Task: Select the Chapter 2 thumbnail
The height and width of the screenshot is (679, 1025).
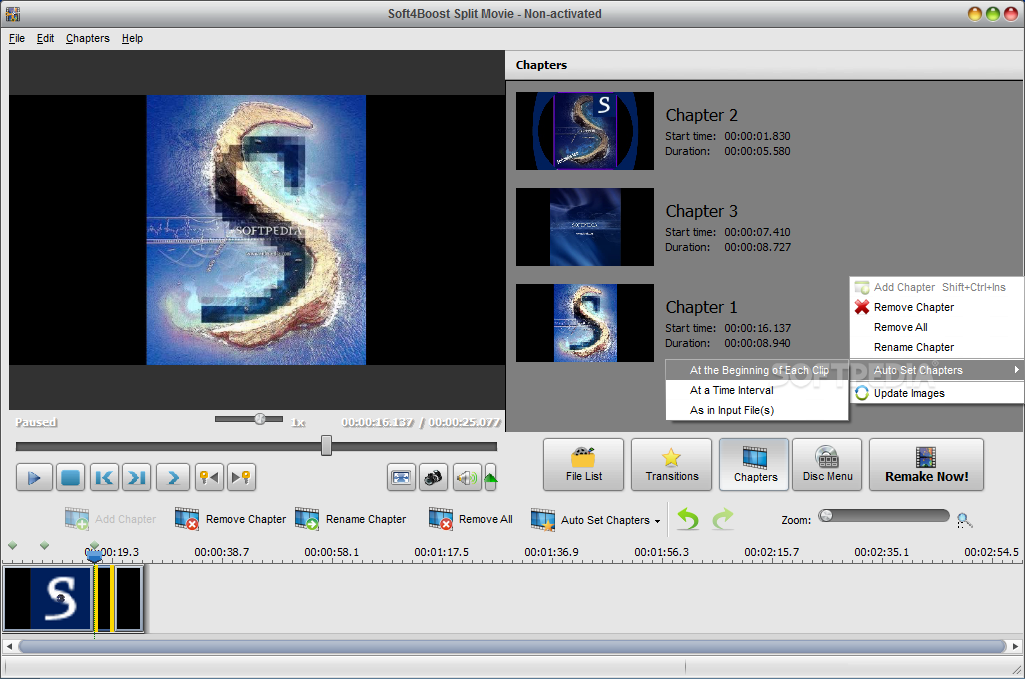Action: pyautogui.click(x=584, y=131)
